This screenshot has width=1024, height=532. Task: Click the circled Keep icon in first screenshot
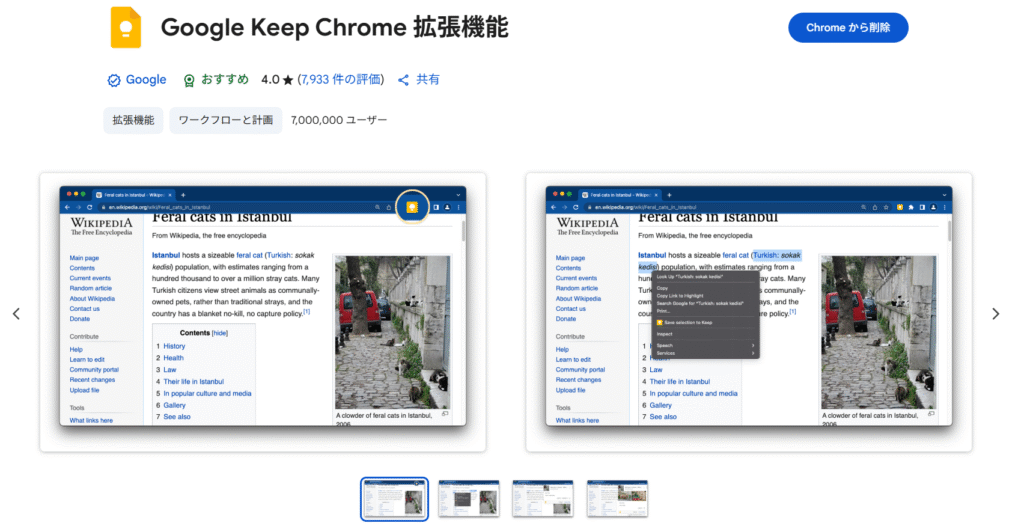click(411, 206)
